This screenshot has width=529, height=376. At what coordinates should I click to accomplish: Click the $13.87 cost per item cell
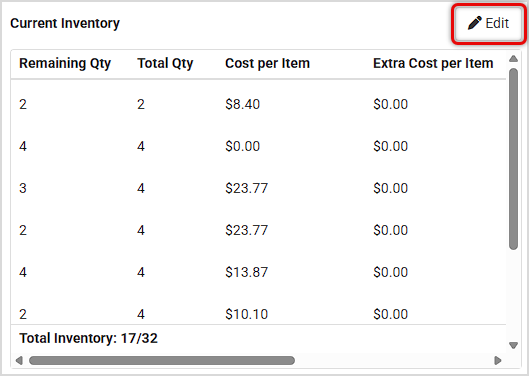click(246, 272)
